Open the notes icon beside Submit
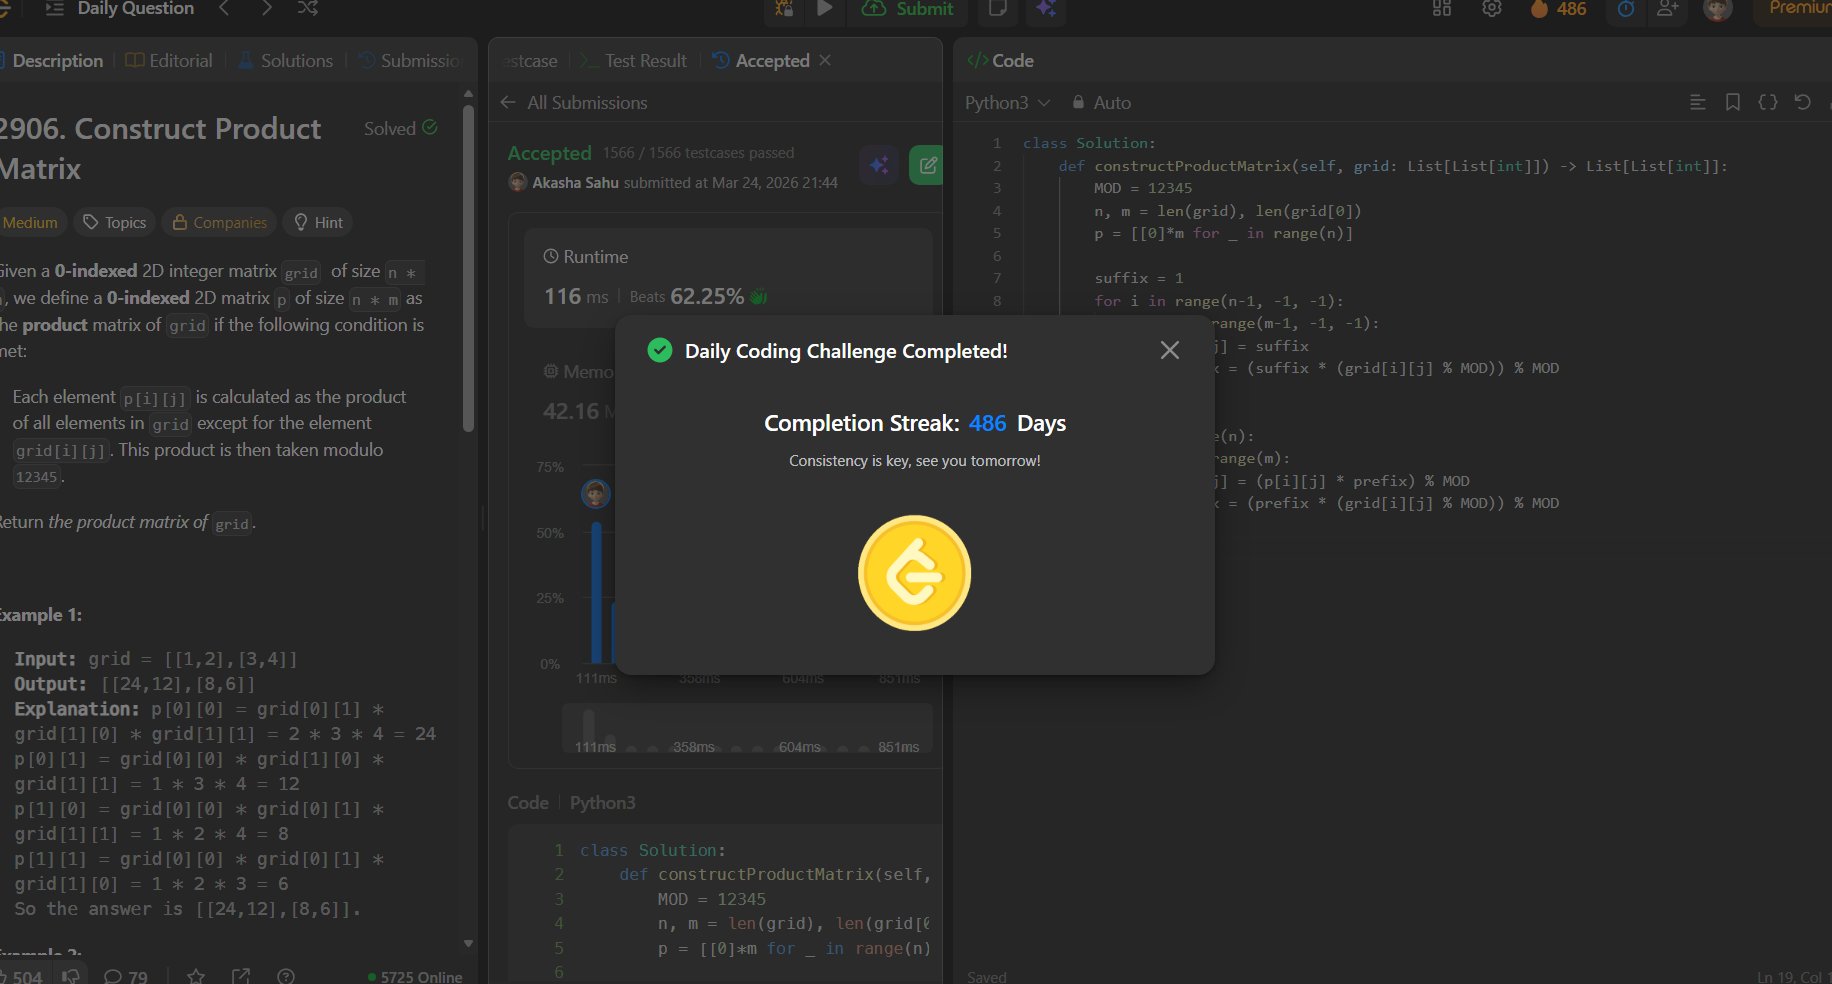The height and width of the screenshot is (984, 1832). point(997,9)
